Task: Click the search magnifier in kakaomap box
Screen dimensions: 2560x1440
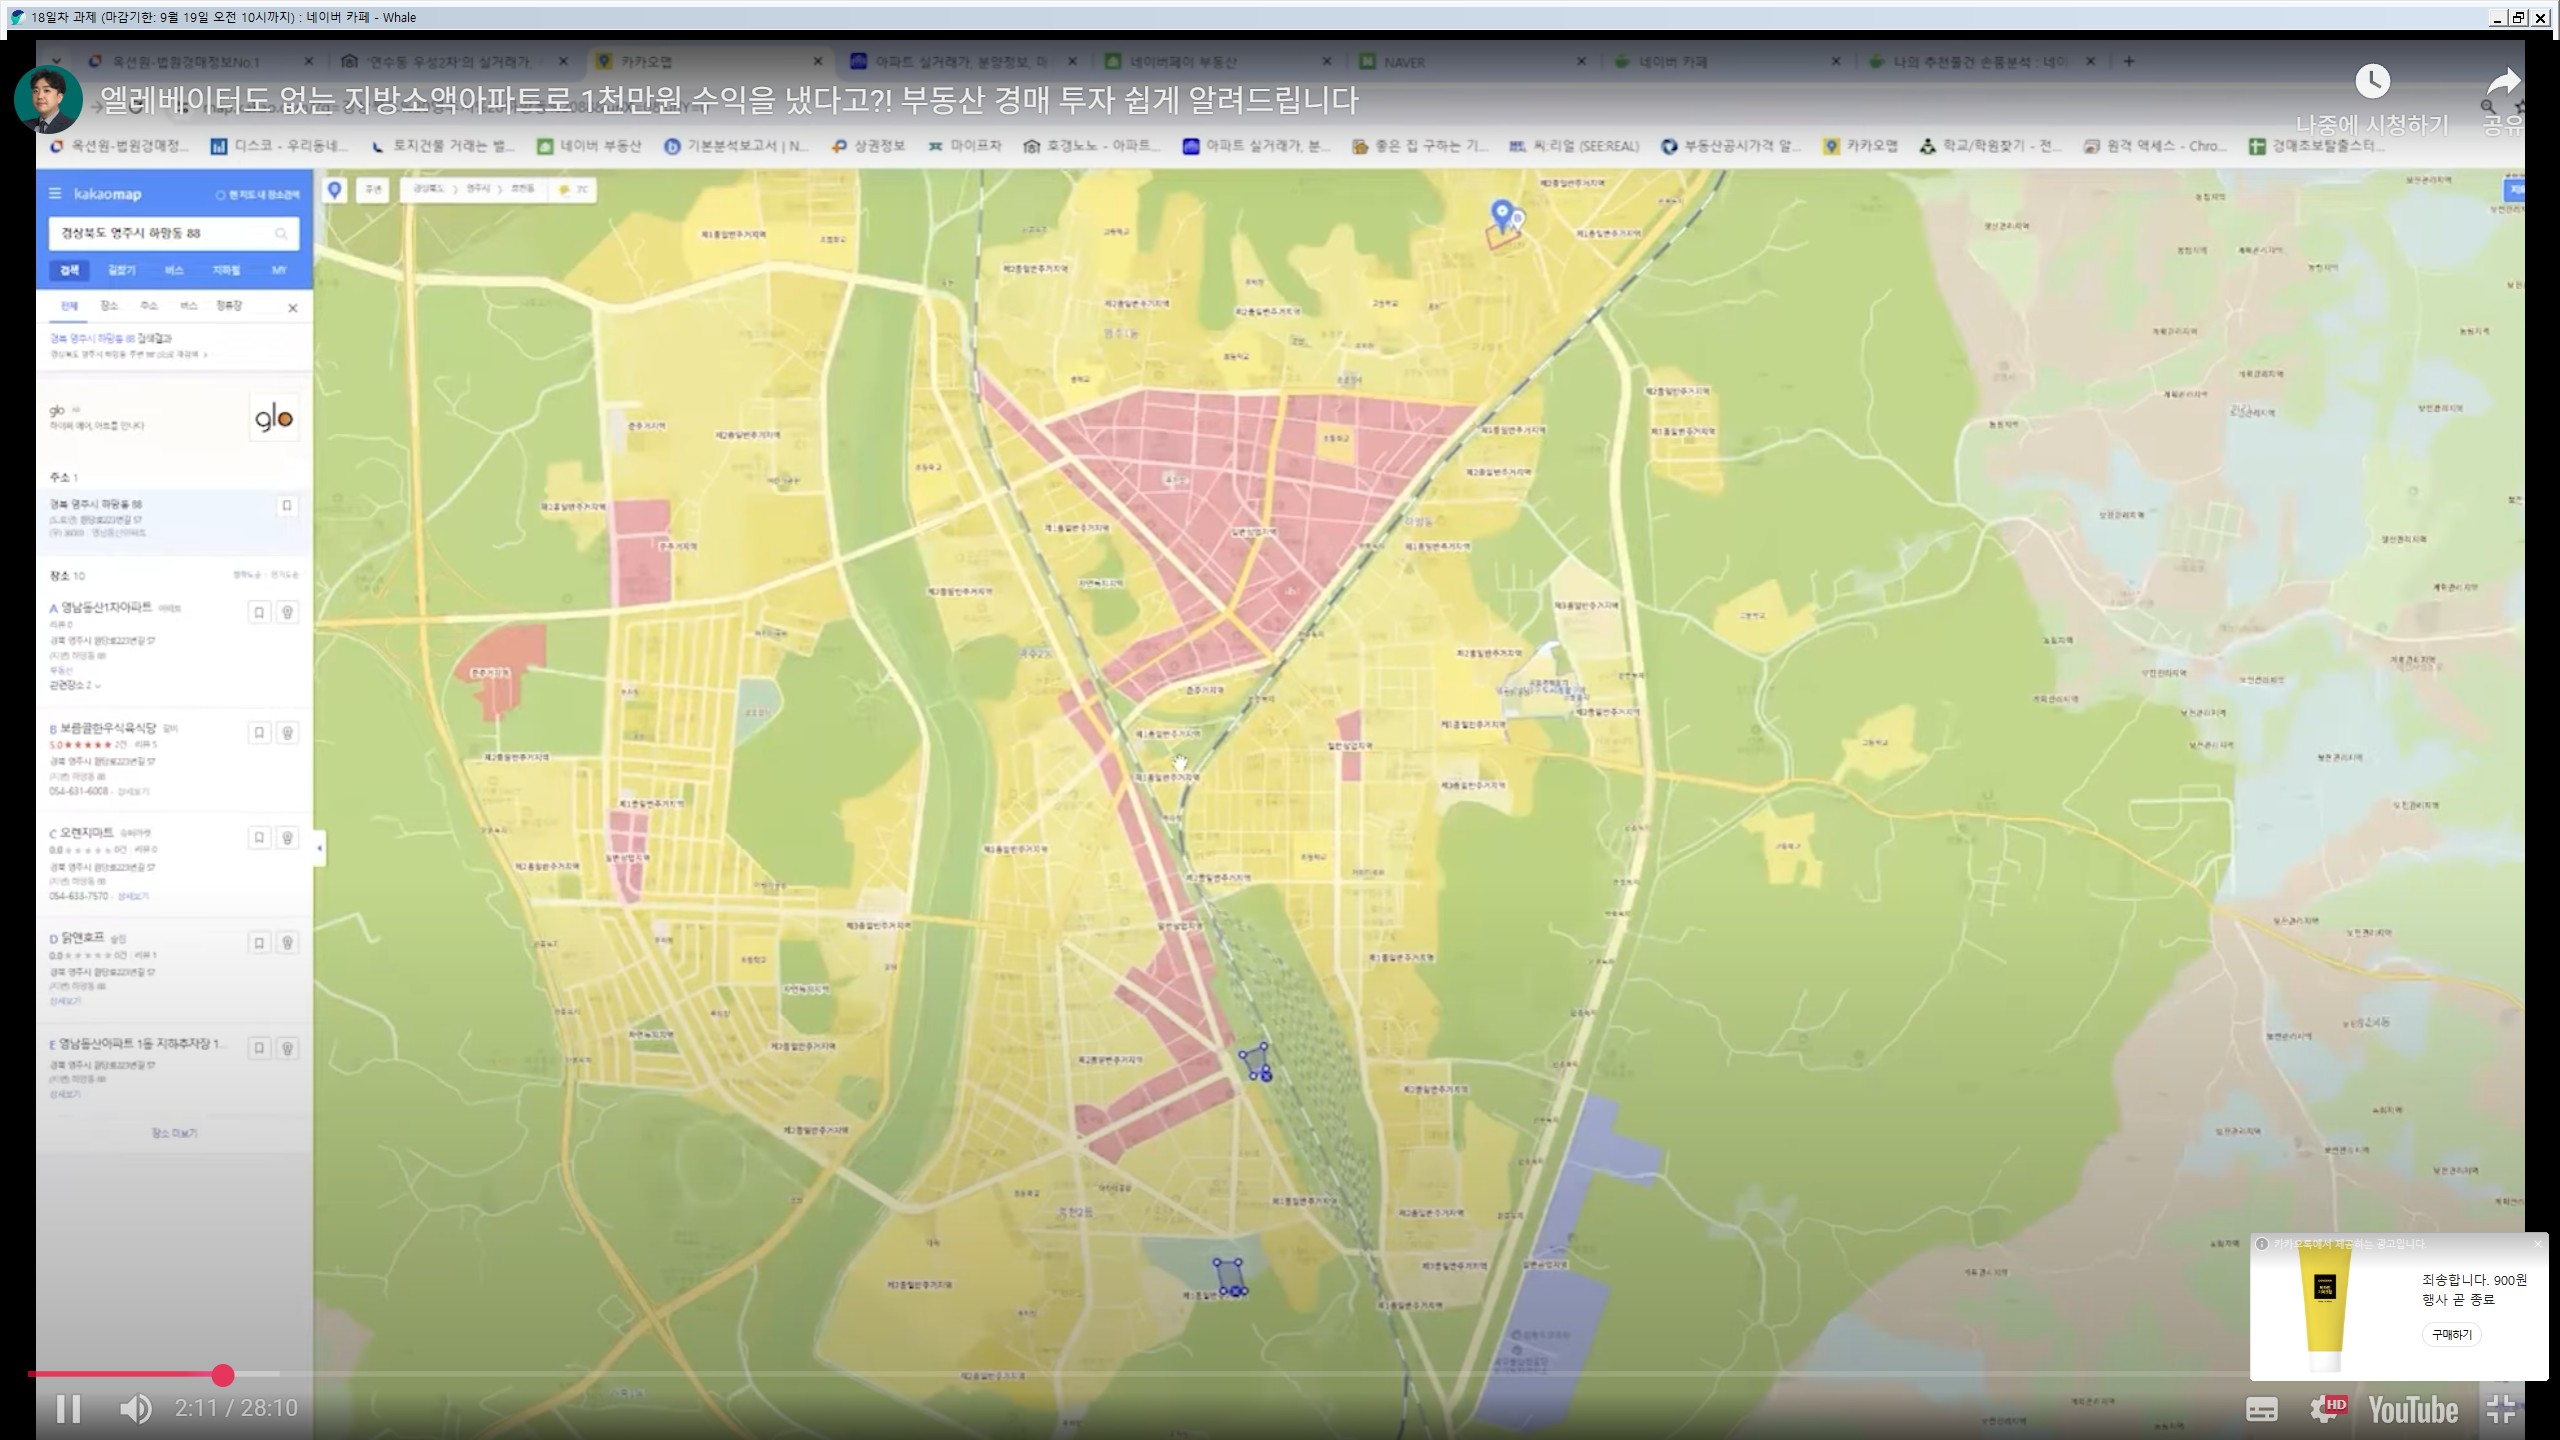Action: 281,234
